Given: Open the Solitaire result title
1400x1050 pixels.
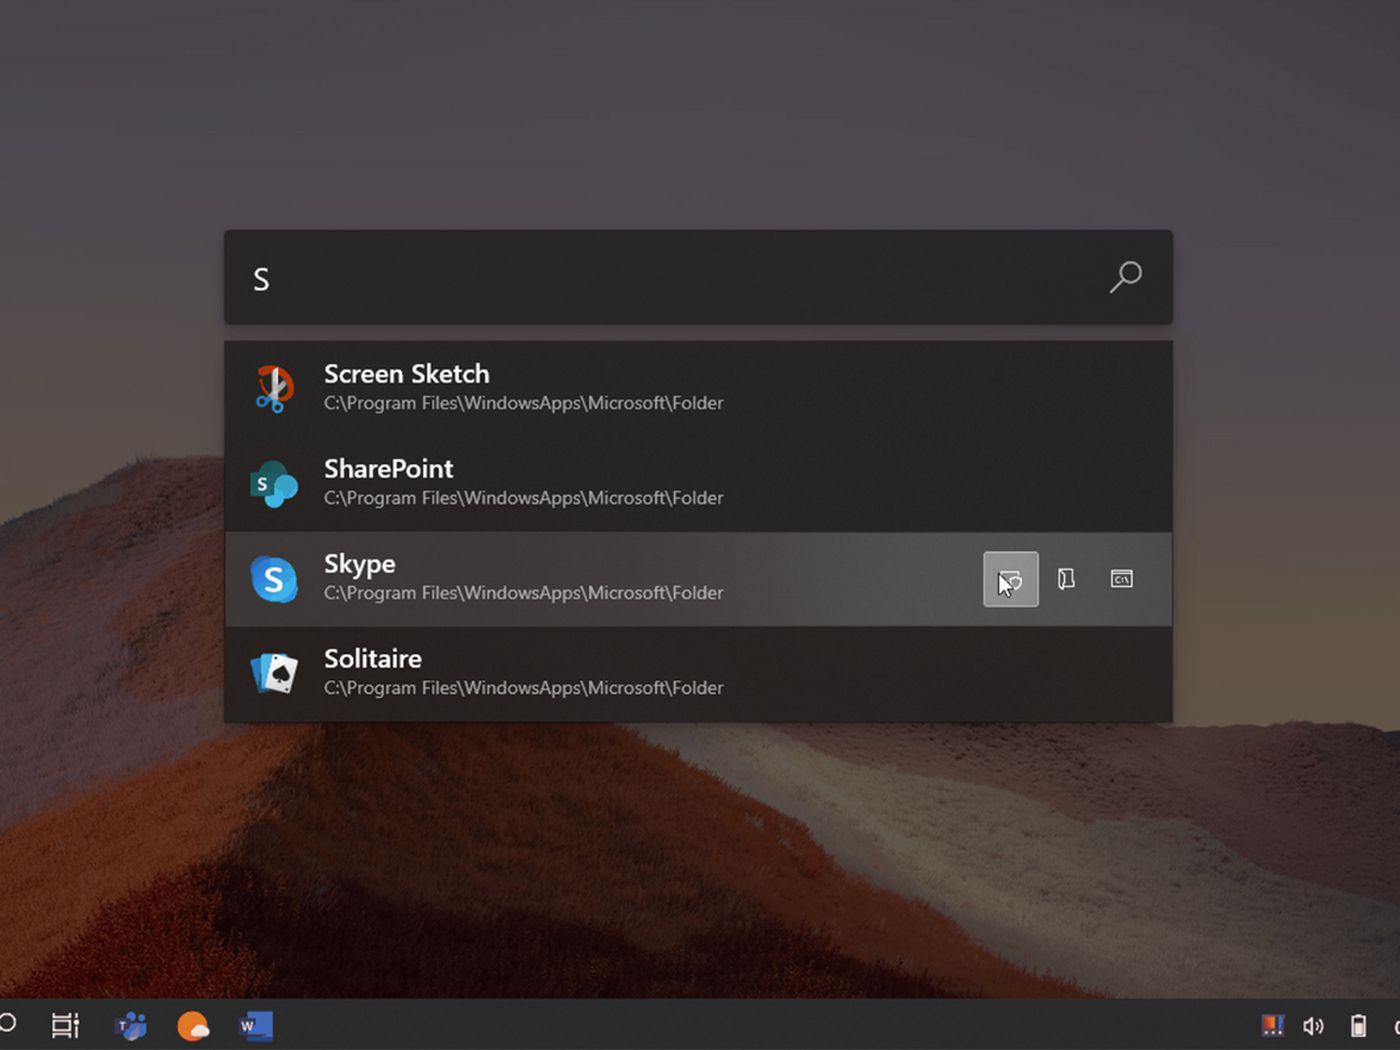Looking at the screenshot, I should [x=372, y=659].
